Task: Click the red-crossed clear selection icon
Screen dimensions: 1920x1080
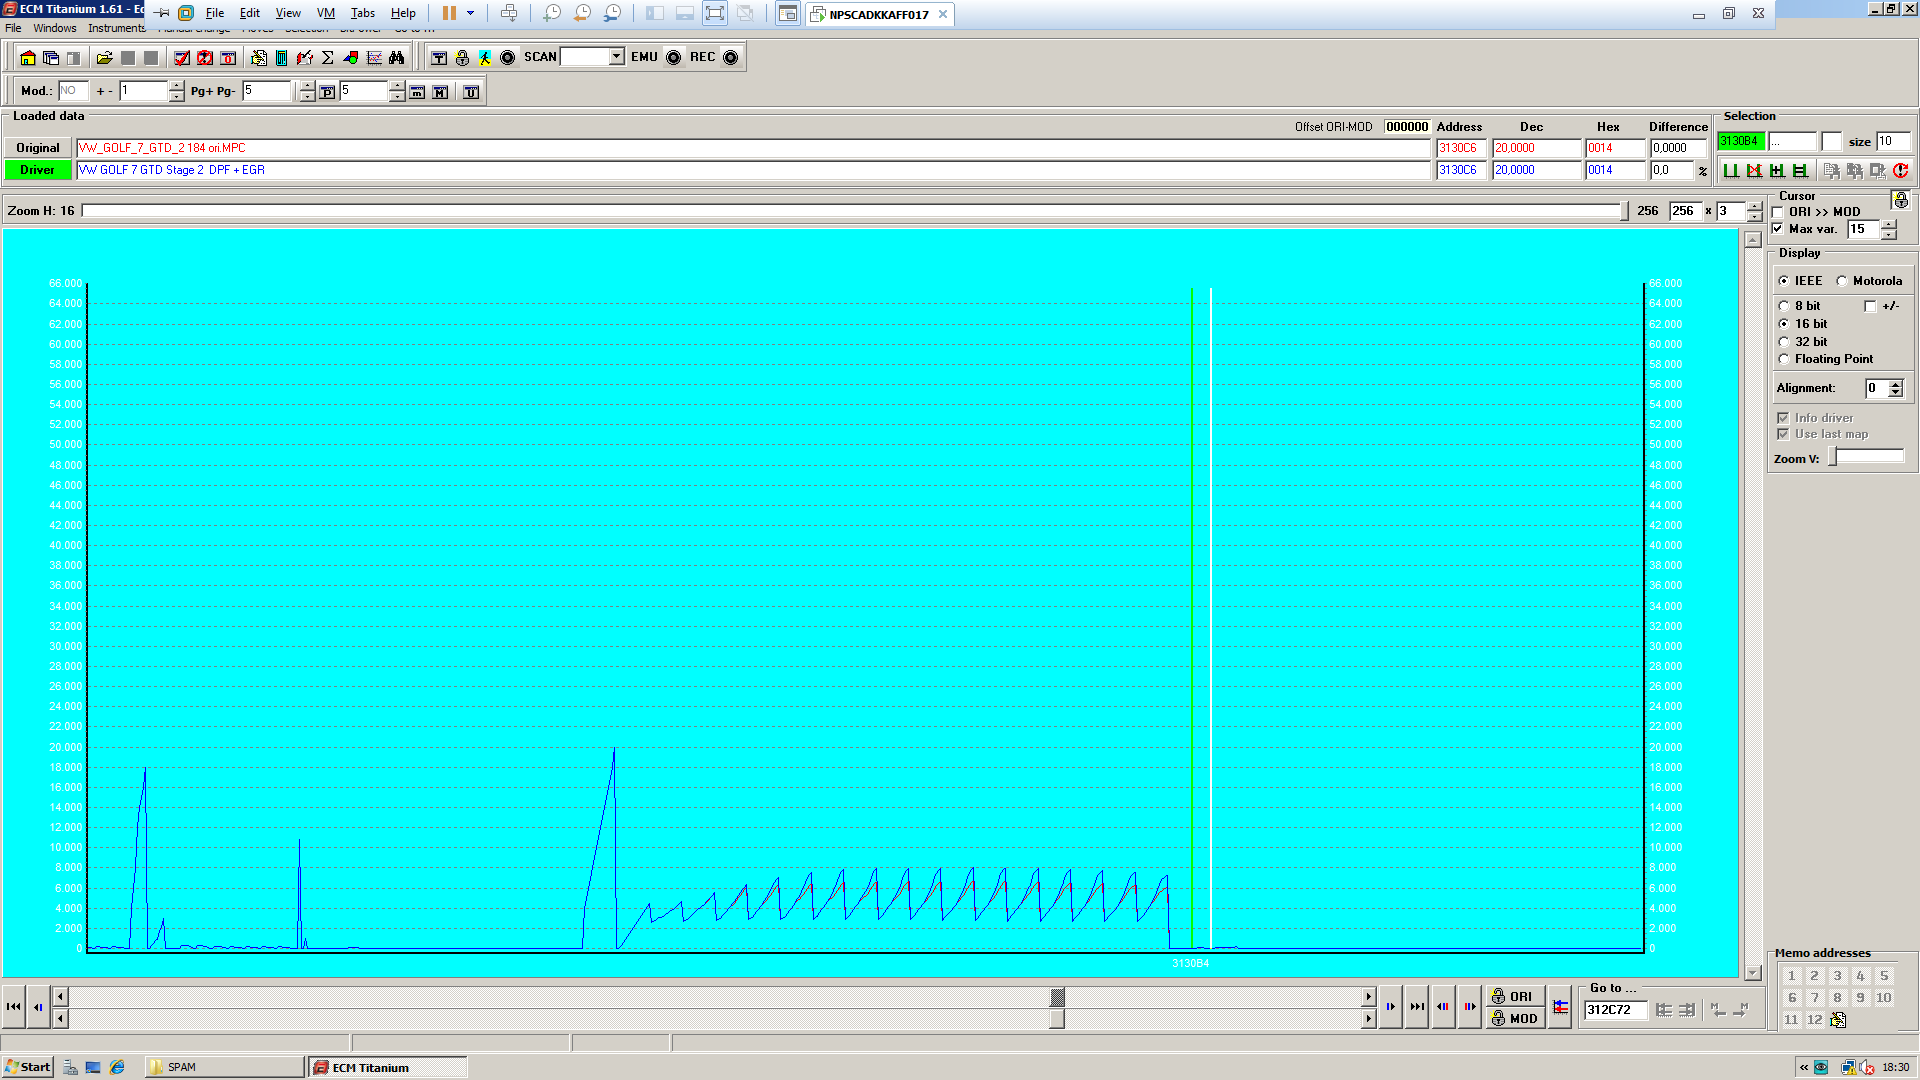Action: tap(1754, 171)
